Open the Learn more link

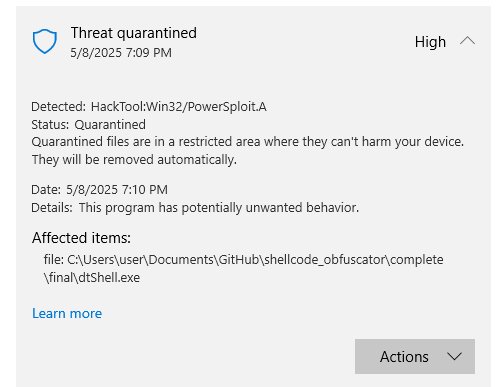tap(67, 313)
